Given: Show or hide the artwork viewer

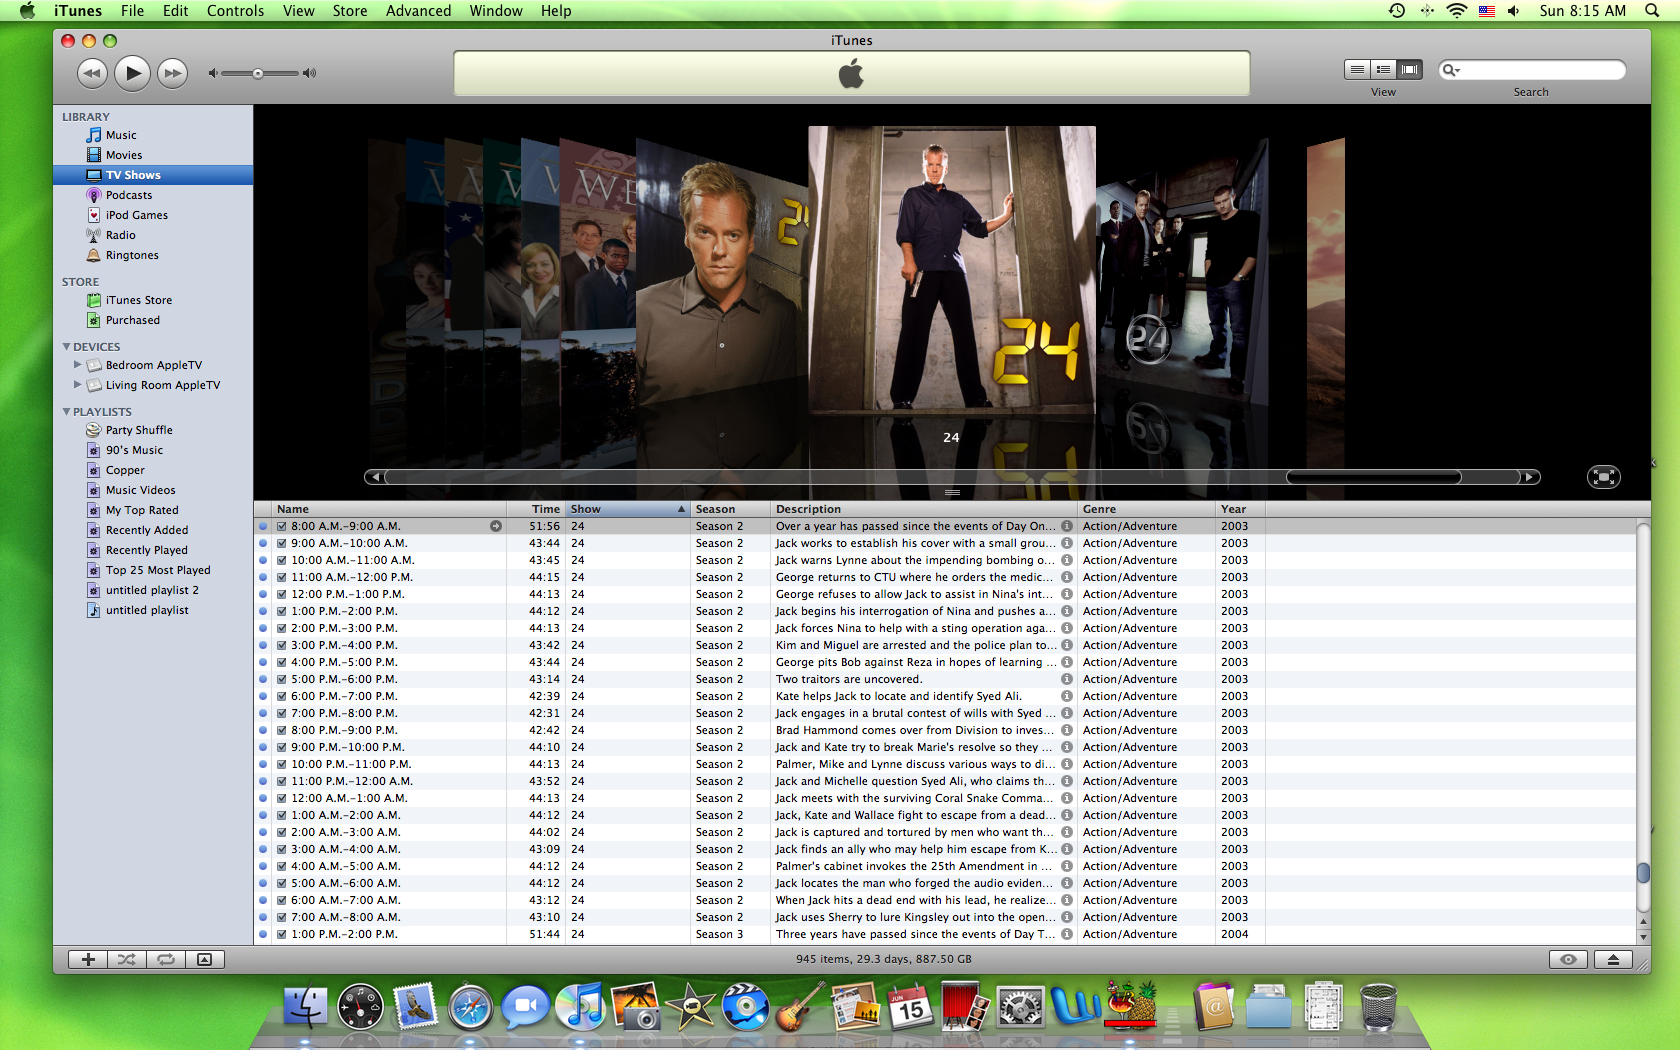Looking at the screenshot, I should pyautogui.click(x=205, y=959).
